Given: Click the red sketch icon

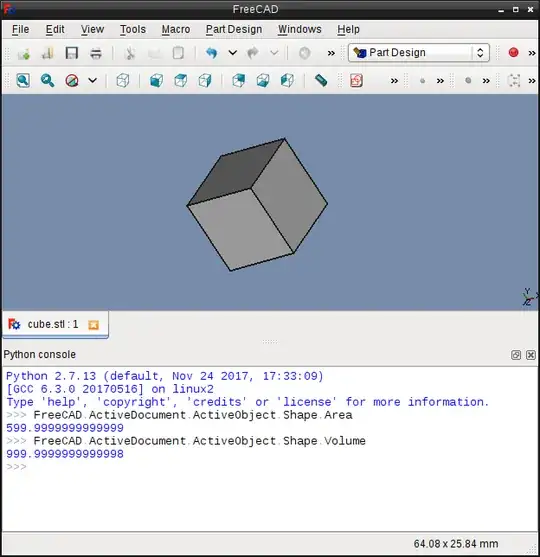Looking at the screenshot, I should 356,81.
